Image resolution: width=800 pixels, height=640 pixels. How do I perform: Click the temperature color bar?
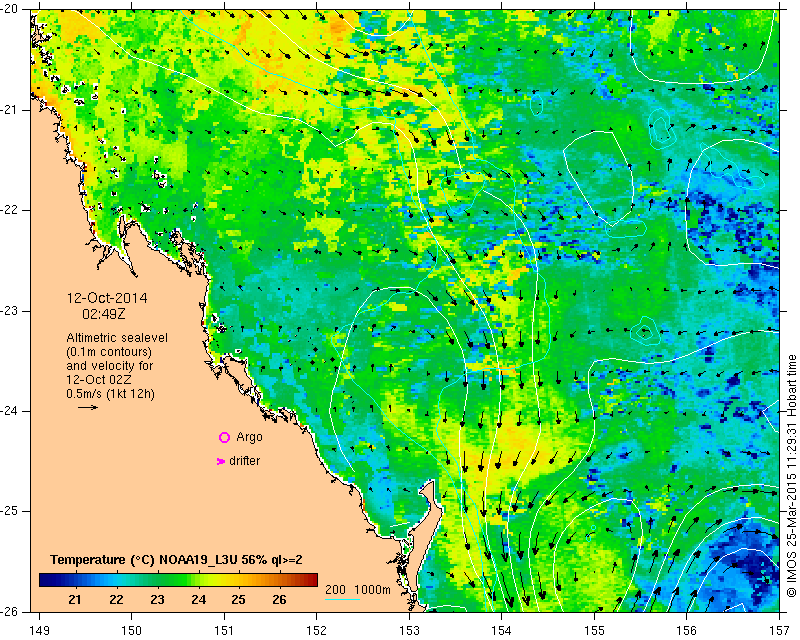click(178, 579)
